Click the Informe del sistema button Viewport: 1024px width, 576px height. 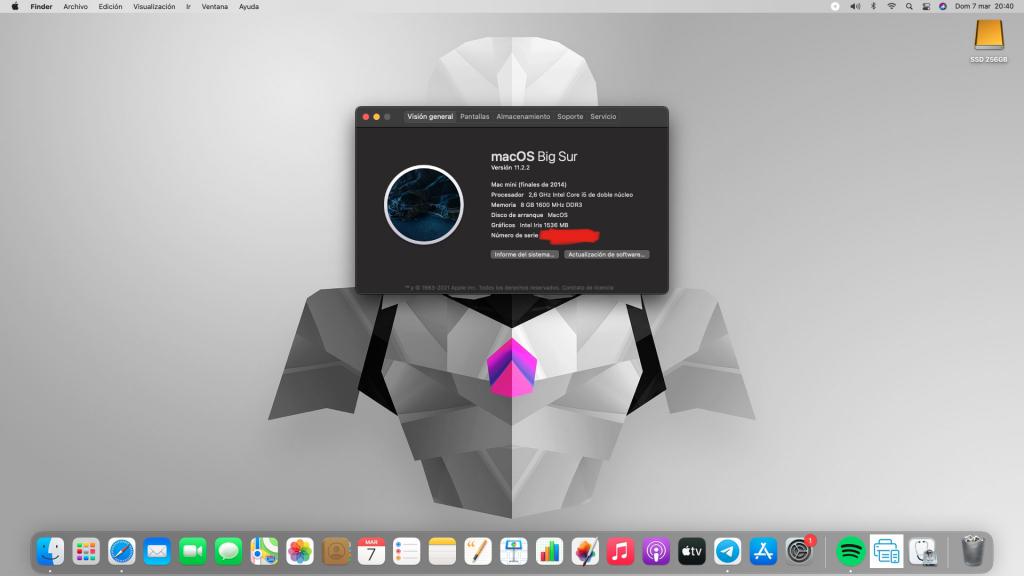(524, 255)
